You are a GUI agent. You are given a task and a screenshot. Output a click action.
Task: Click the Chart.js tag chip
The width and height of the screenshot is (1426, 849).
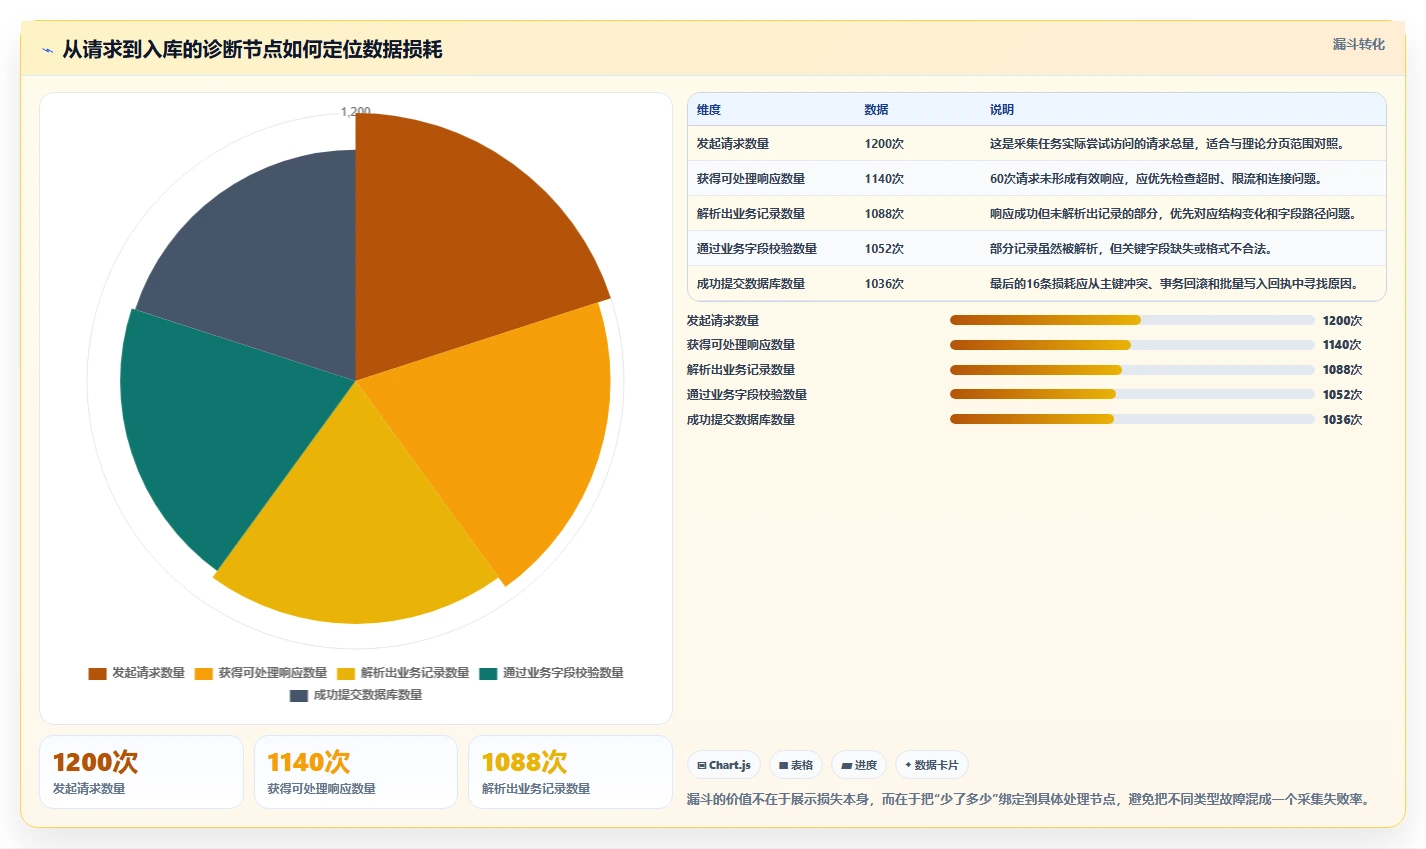tap(724, 765)
